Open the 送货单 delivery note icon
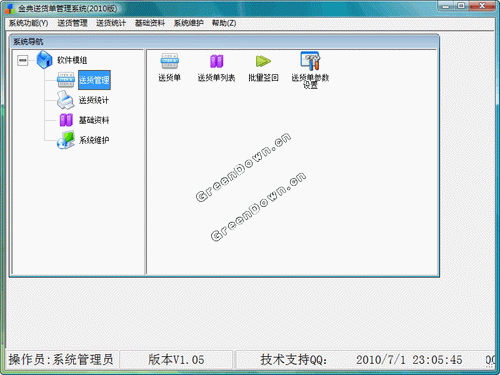Viewport: 500px width, 375px height. tap(170, 61)
